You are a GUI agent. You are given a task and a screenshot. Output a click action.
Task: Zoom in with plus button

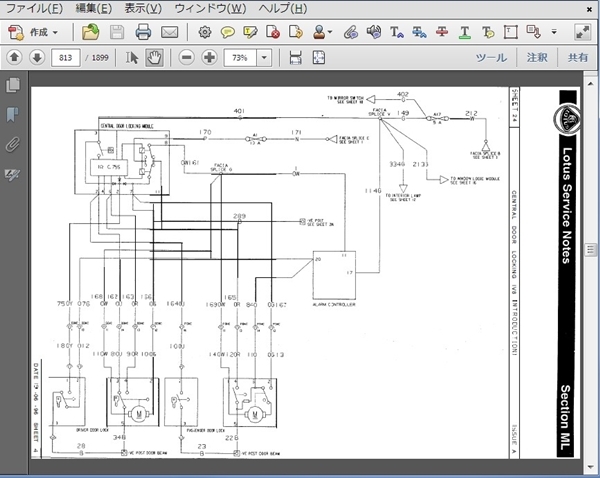pyautogui.click(x=209, y=58)
